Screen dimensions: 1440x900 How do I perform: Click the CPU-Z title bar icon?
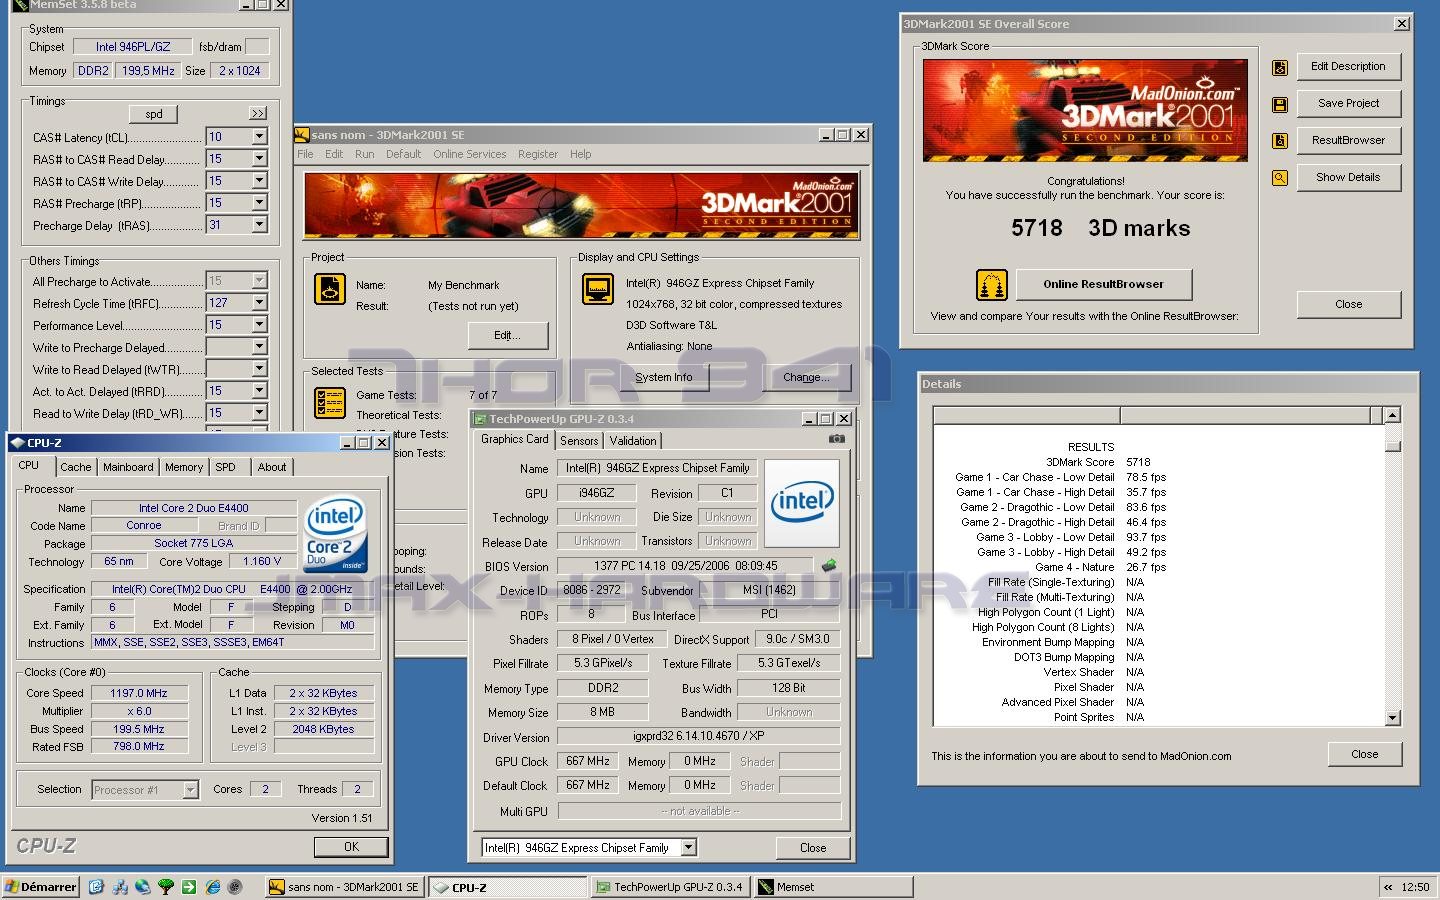coord(17,442)
